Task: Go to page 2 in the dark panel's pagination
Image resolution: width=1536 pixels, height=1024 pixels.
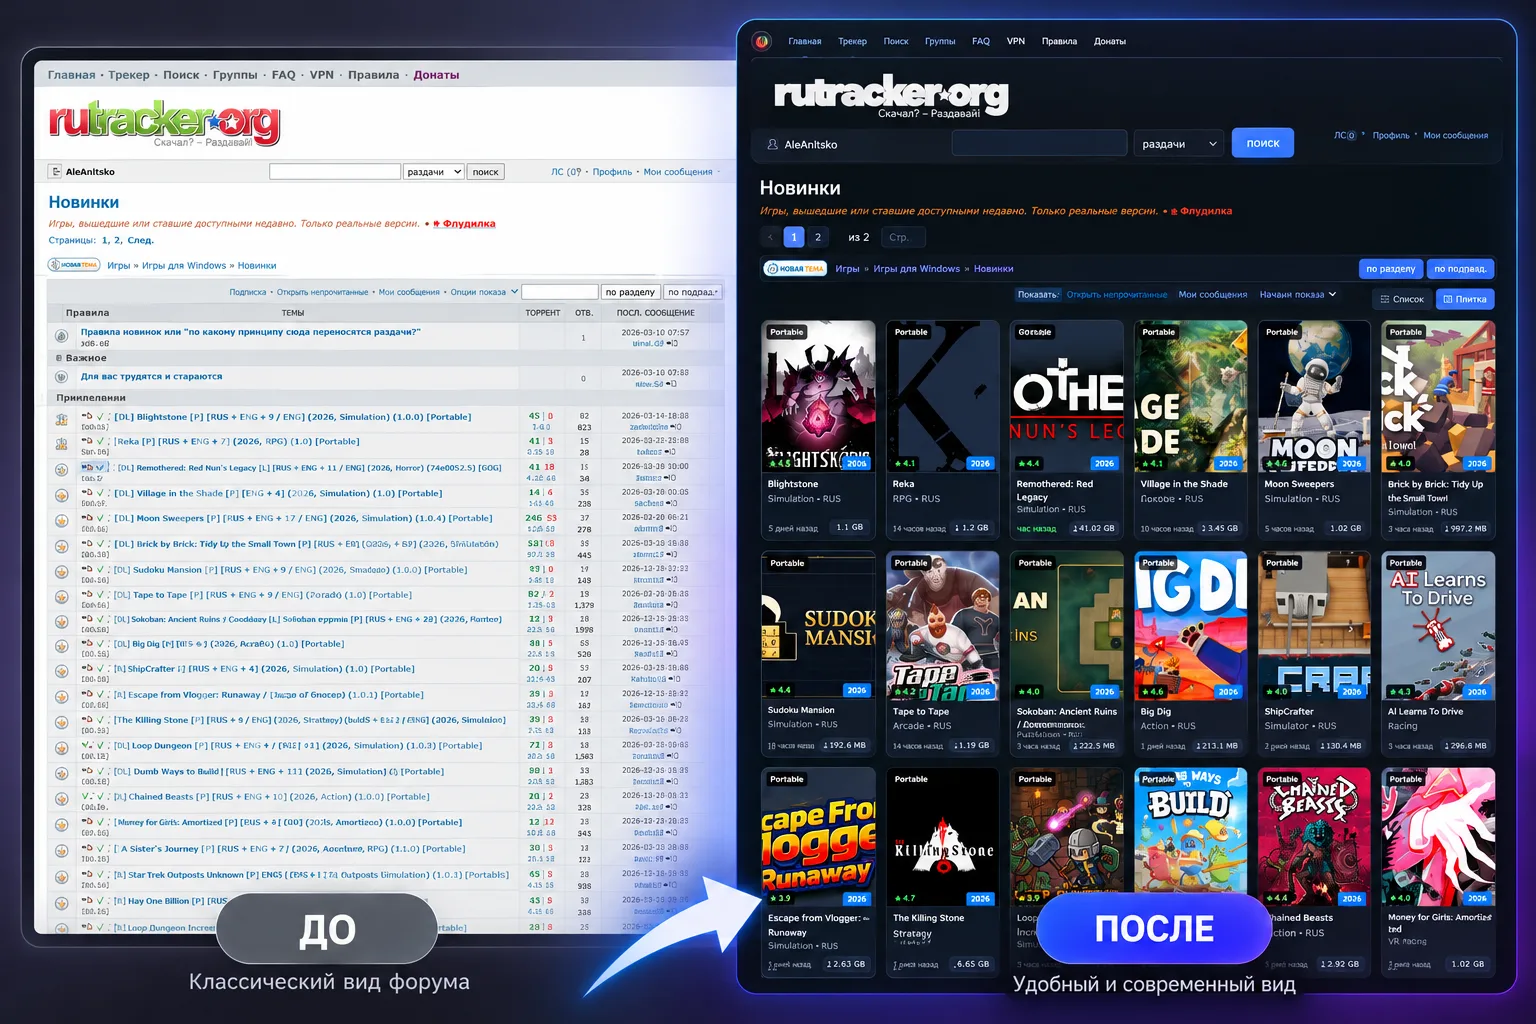Action: pyautogui.click(x=818, y=237)
